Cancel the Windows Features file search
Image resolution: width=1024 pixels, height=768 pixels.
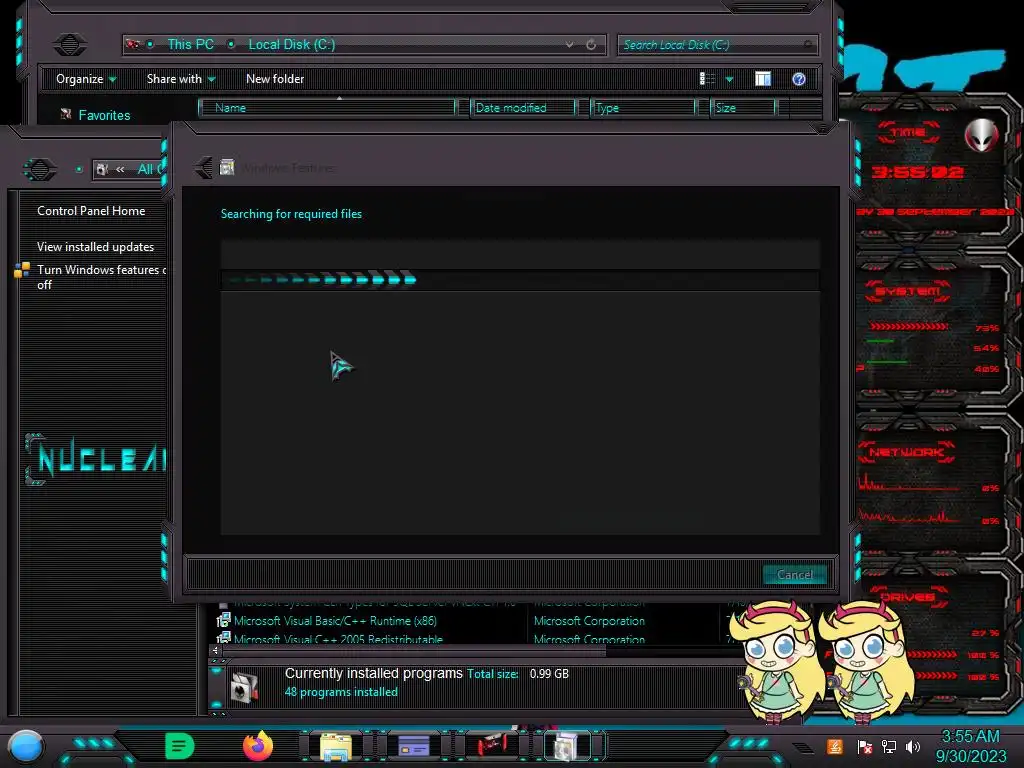pyautogui.click(x=794, y=575)
